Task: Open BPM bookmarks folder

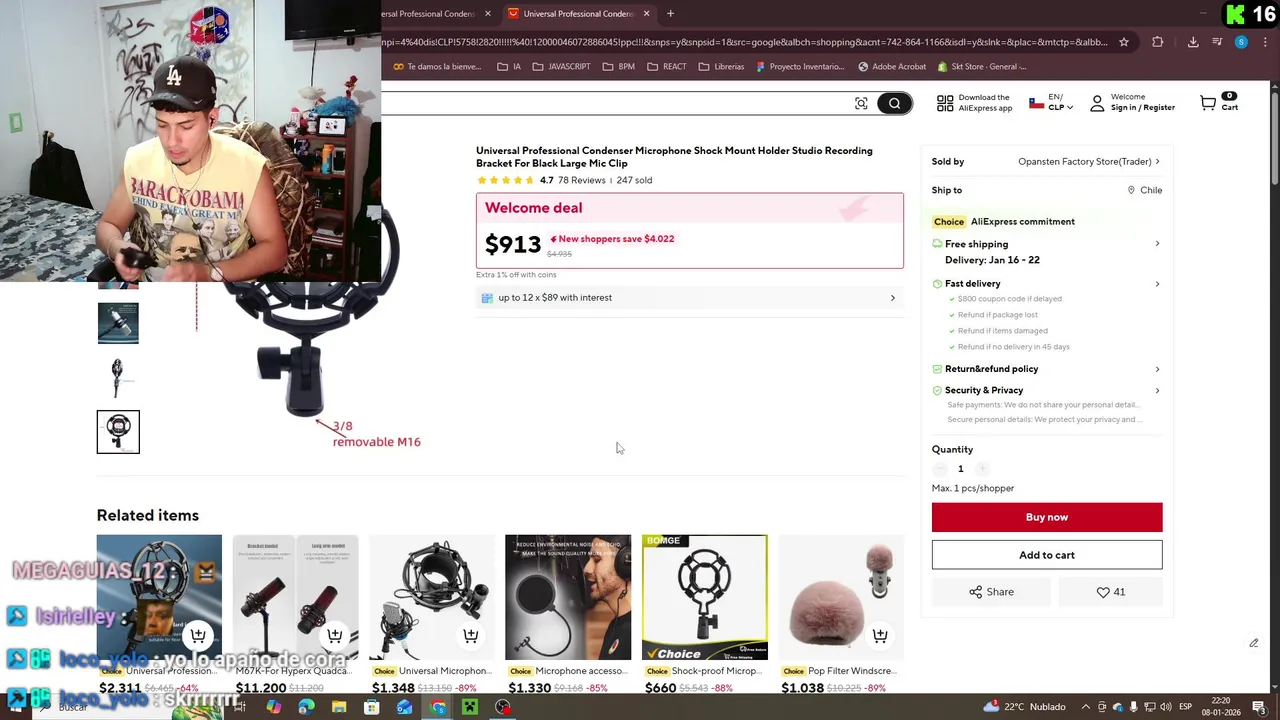Action: tap(618, 66)
